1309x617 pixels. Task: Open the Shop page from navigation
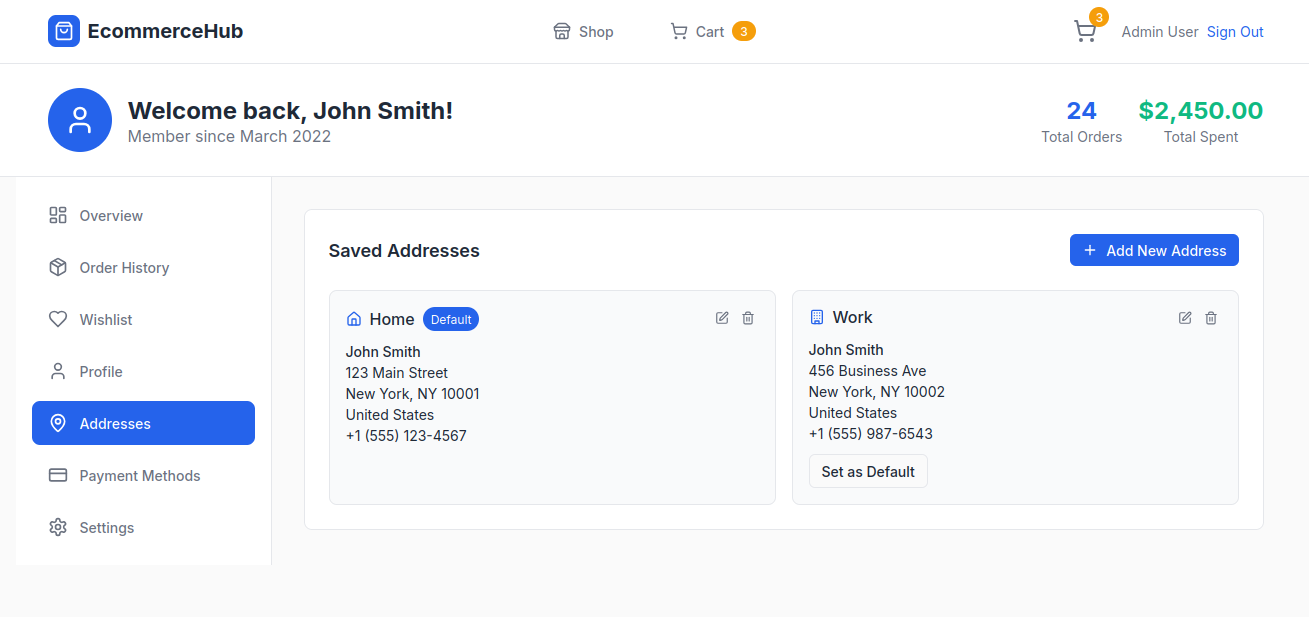[583, 32]
